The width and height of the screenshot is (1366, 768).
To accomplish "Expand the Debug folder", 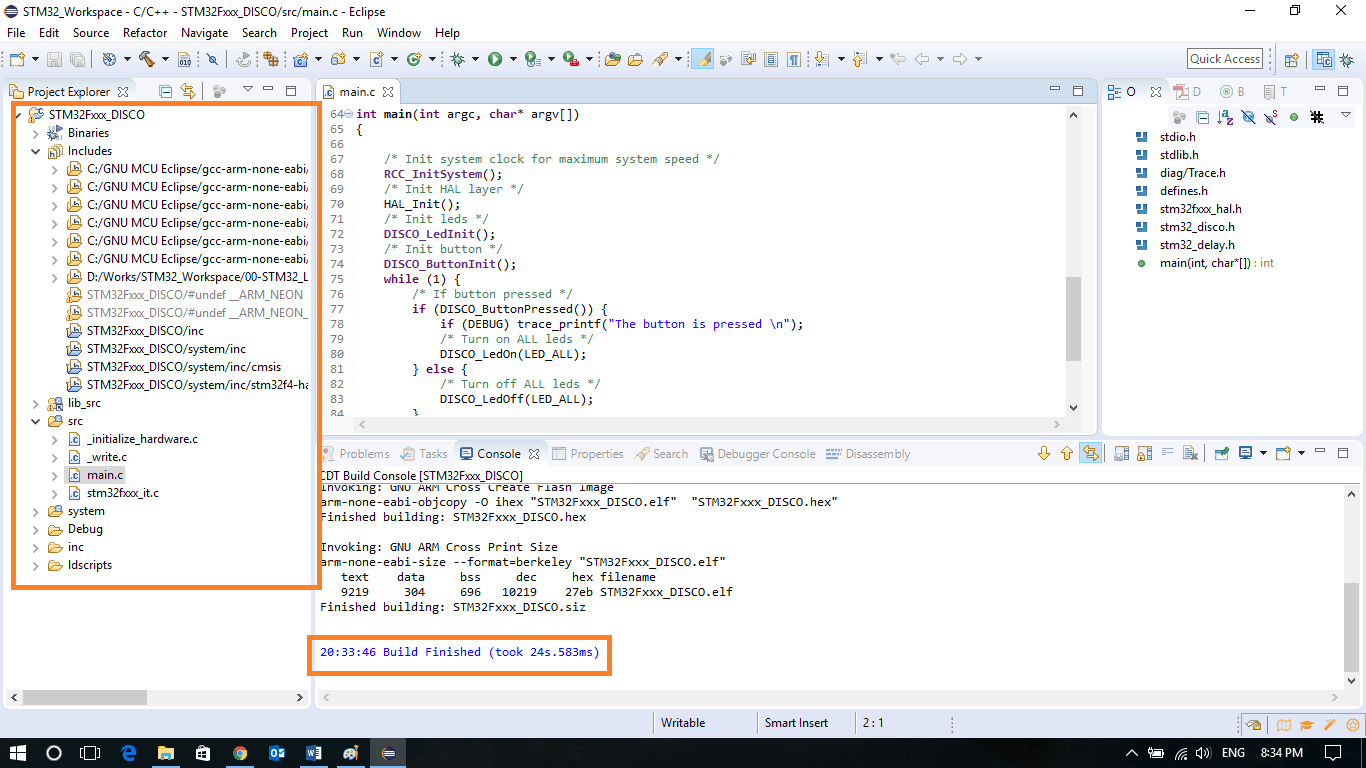I will click(x=36, y=529).
